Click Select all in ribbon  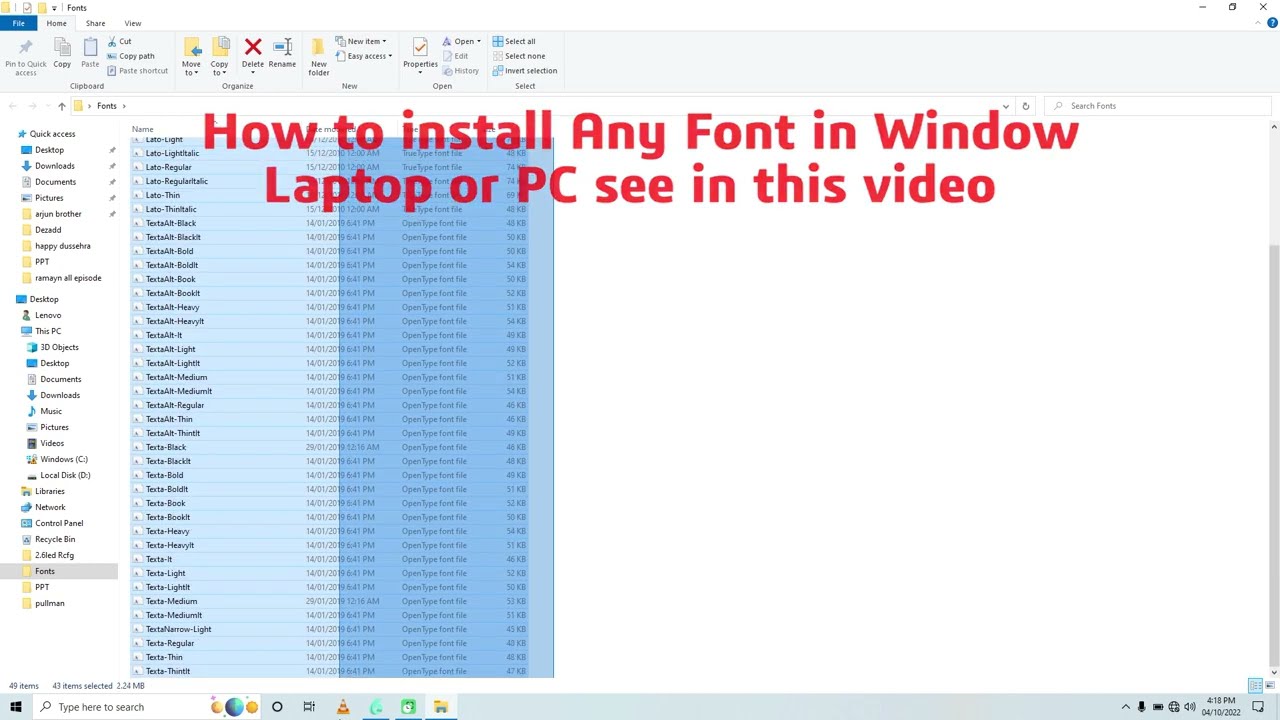tap(514, 41)
